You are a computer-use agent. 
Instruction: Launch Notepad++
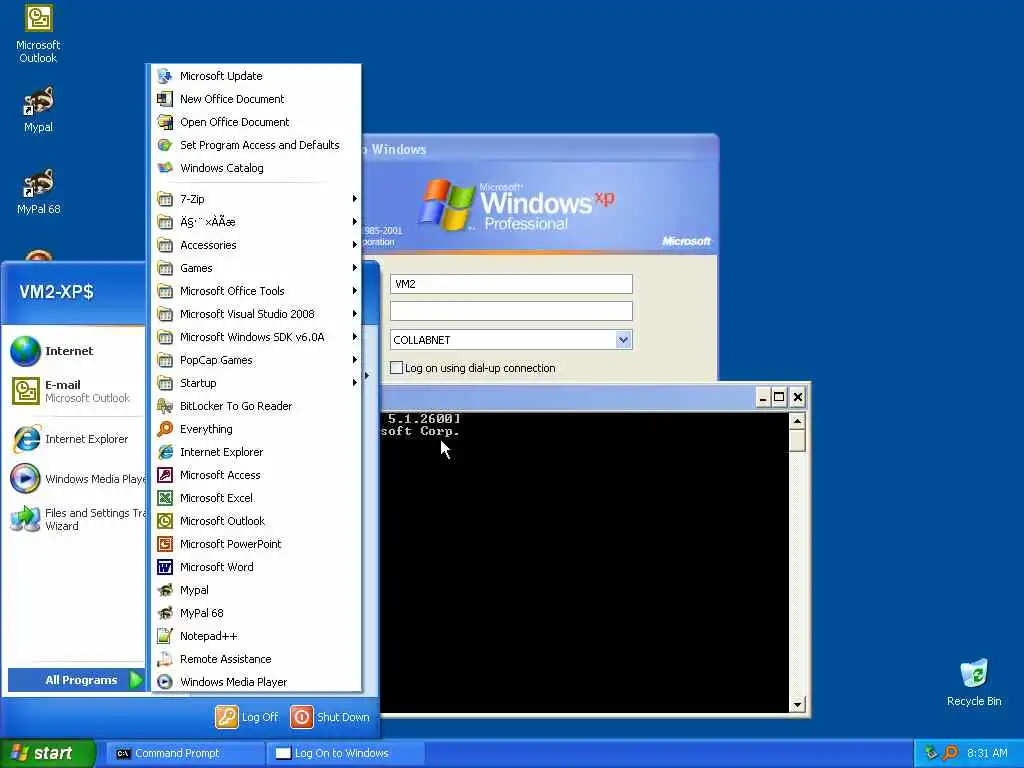[x=255, y=636]
